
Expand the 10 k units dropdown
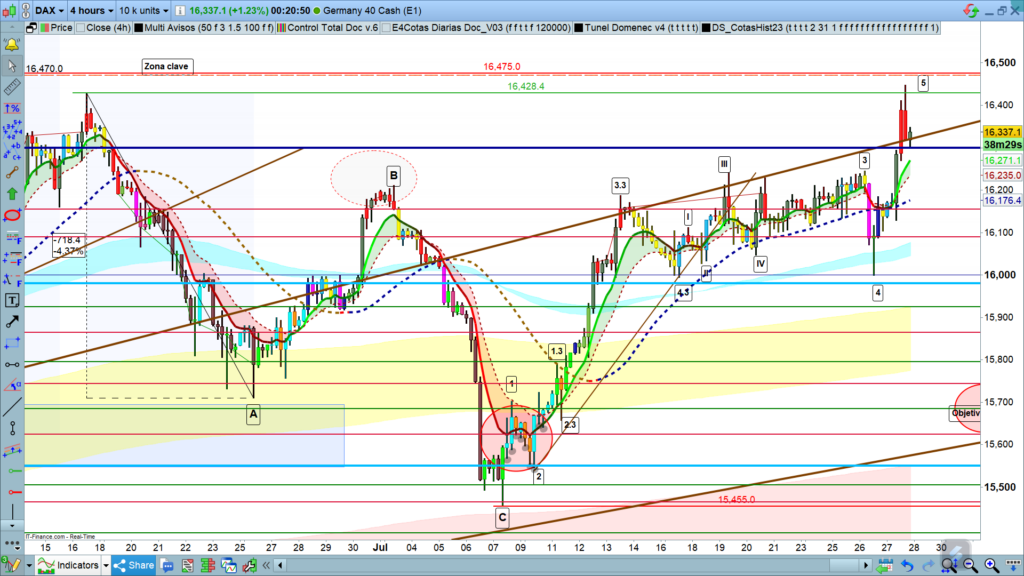144,9
